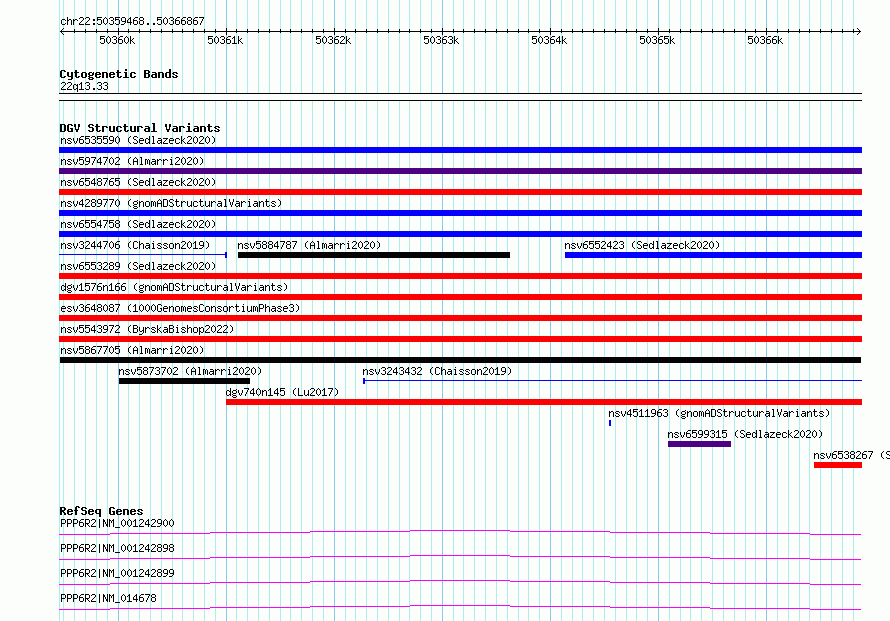This screenshot has width=890, height=621.
Task: Select the 22q13.33 band label
Action: pos(84,86)
